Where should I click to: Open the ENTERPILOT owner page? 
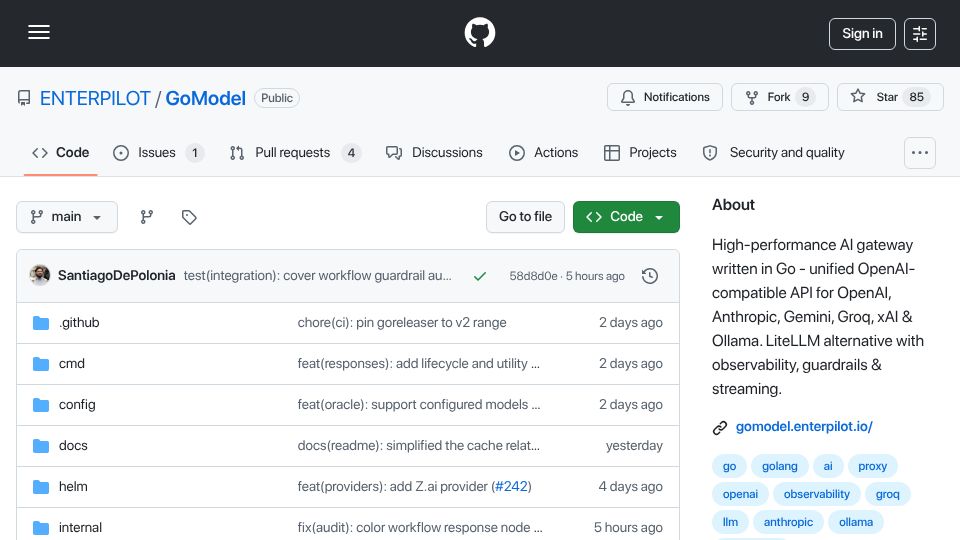click(95, 98)
